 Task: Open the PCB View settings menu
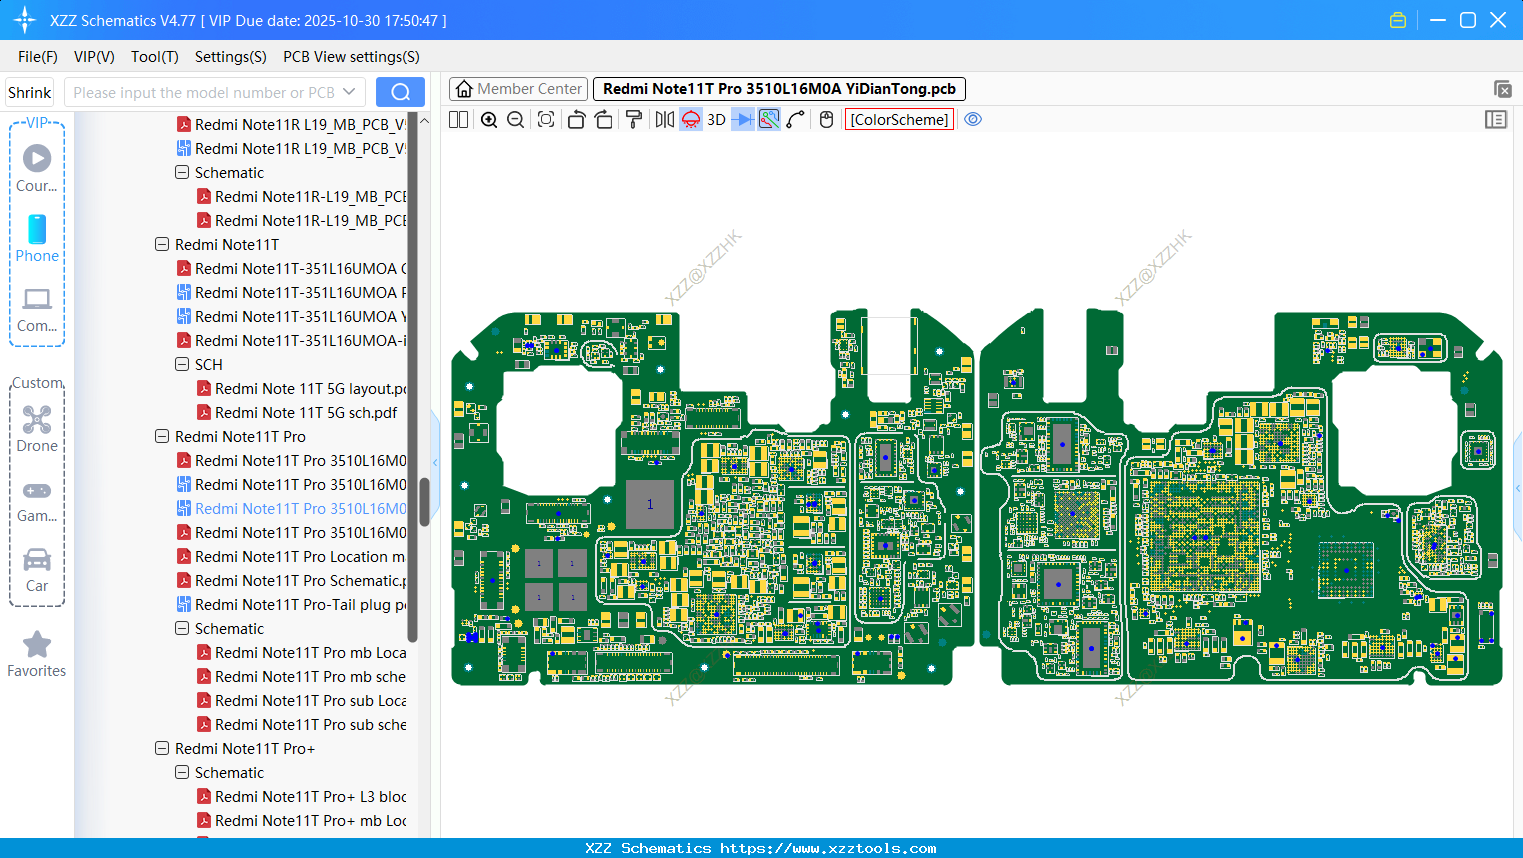pos(350,57)
